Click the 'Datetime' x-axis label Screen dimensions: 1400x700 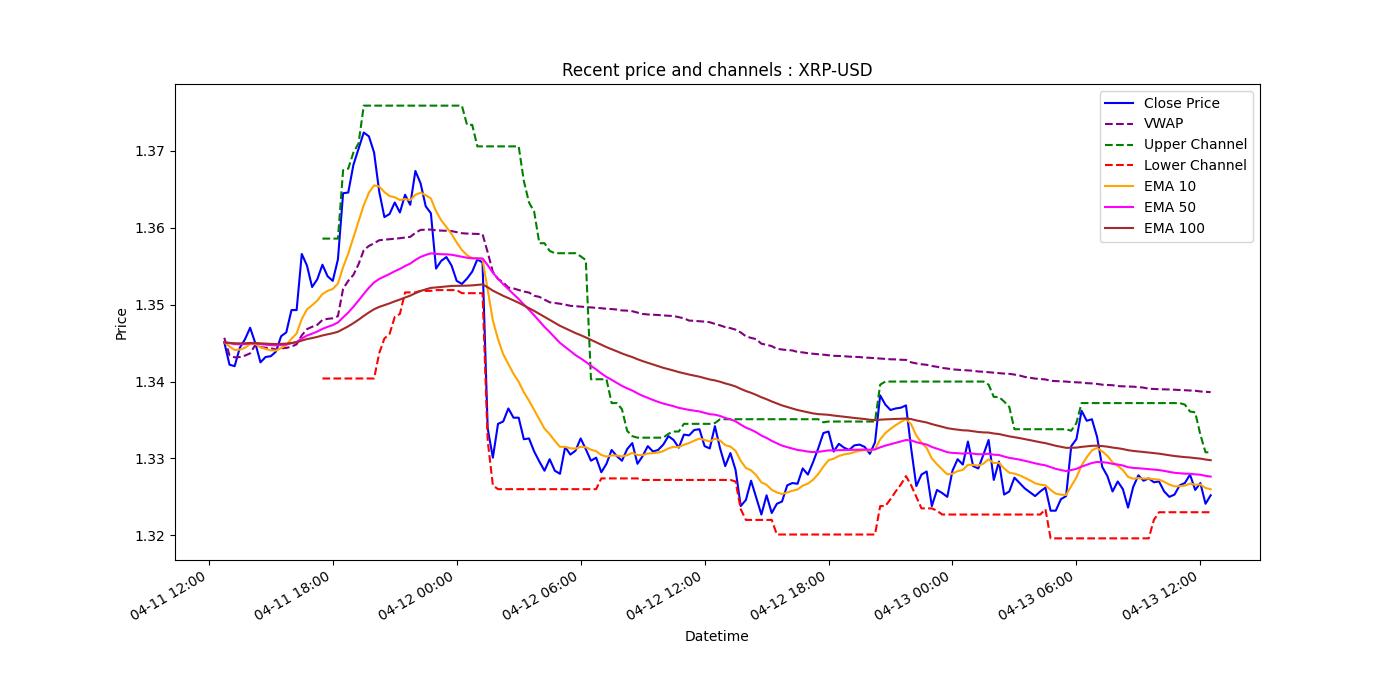click(x=716, y=636)
